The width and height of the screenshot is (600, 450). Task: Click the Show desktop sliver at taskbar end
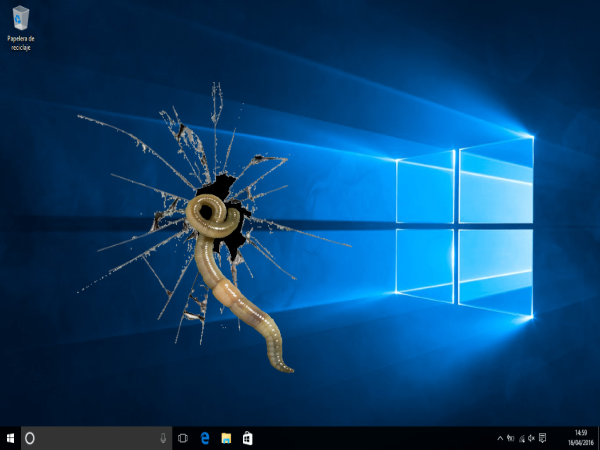pos(598,438)
